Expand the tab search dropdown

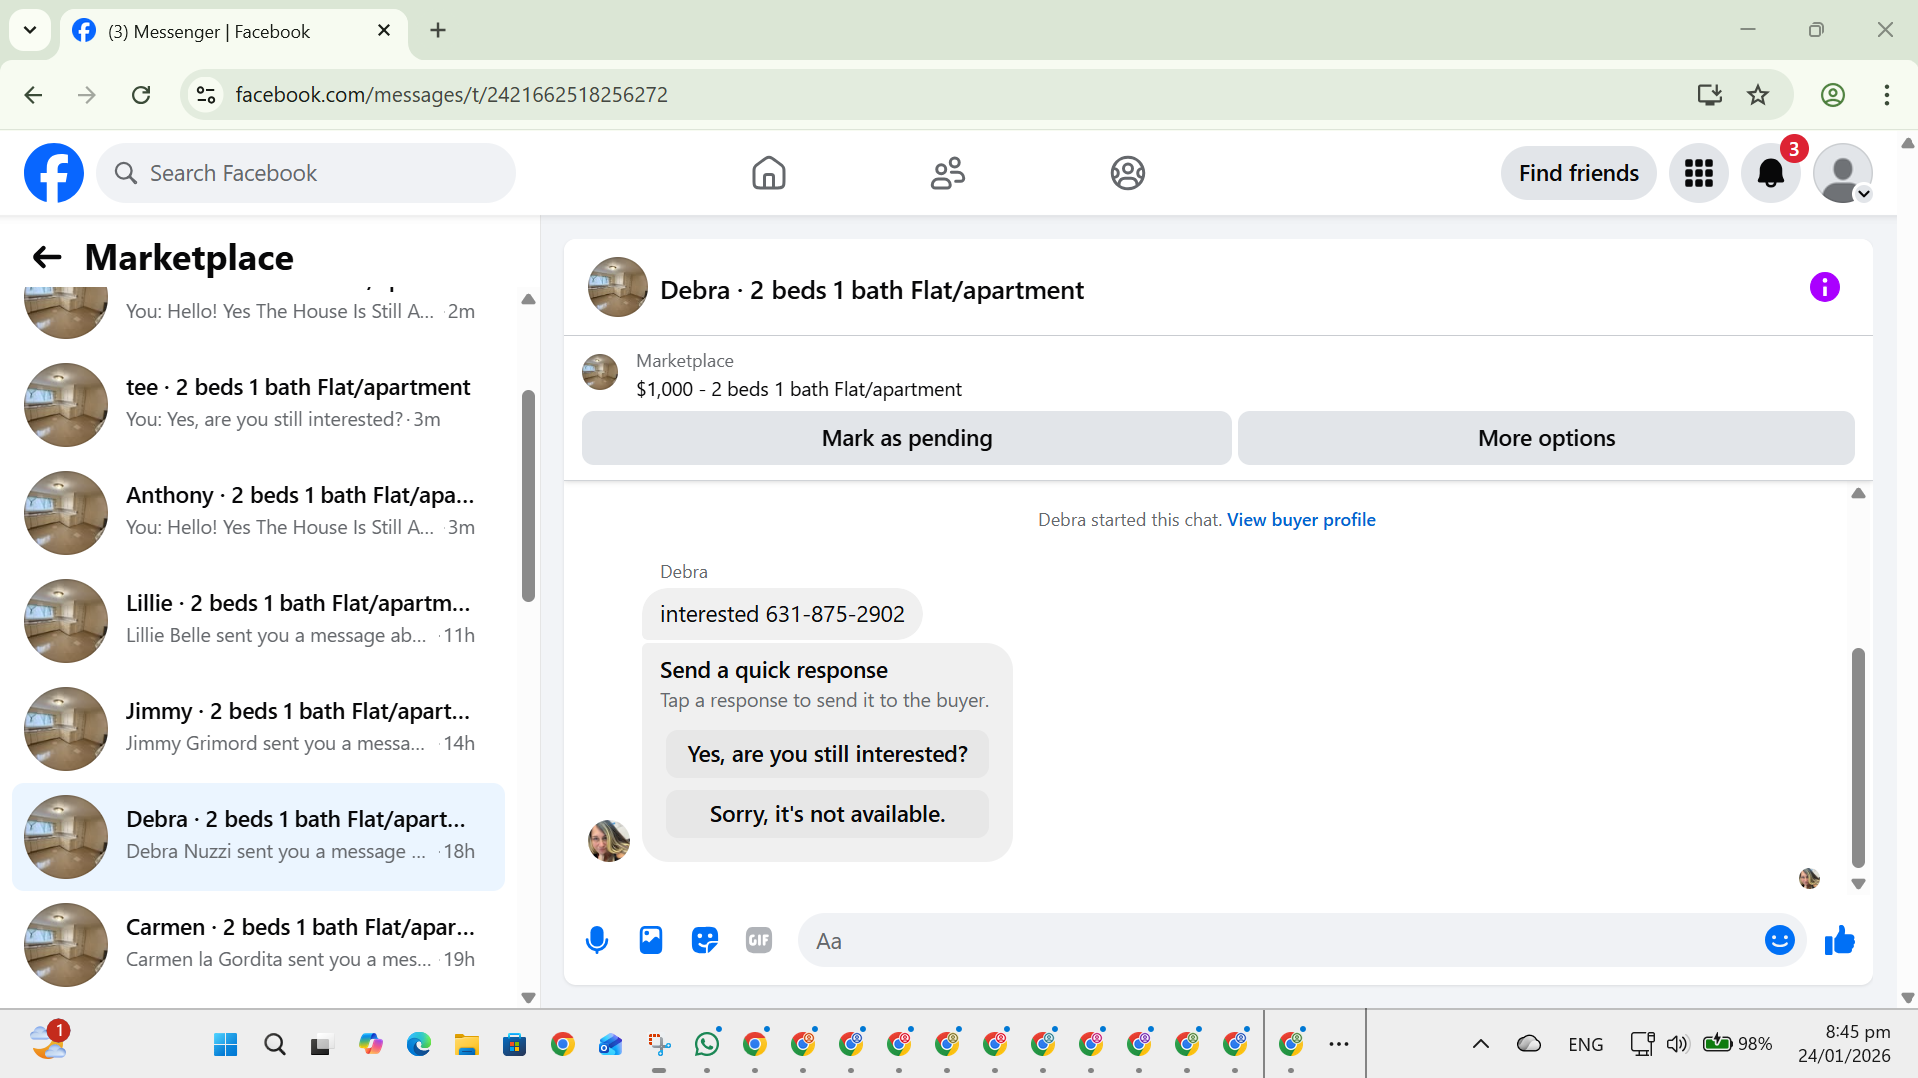(30, 30)
